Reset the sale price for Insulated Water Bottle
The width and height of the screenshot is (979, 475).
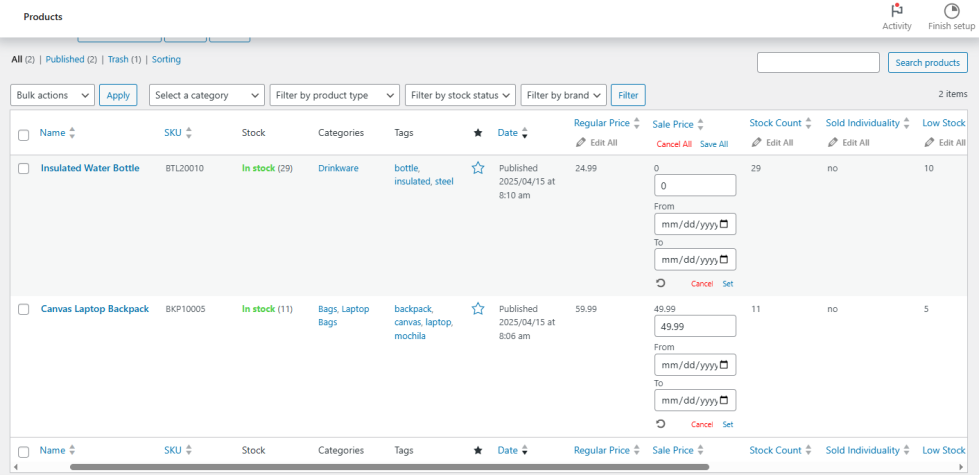click(x=661, y=283)
